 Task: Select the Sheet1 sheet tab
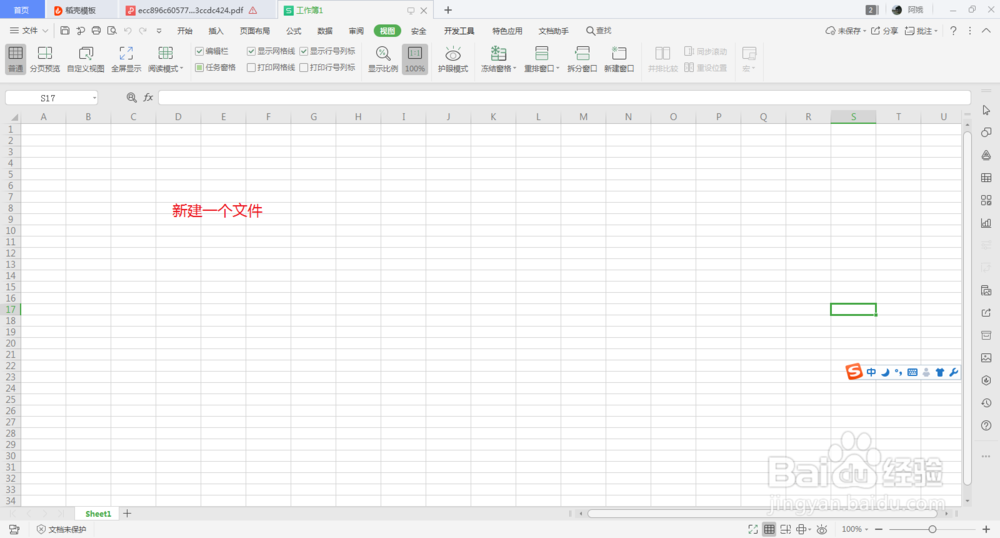98,513
